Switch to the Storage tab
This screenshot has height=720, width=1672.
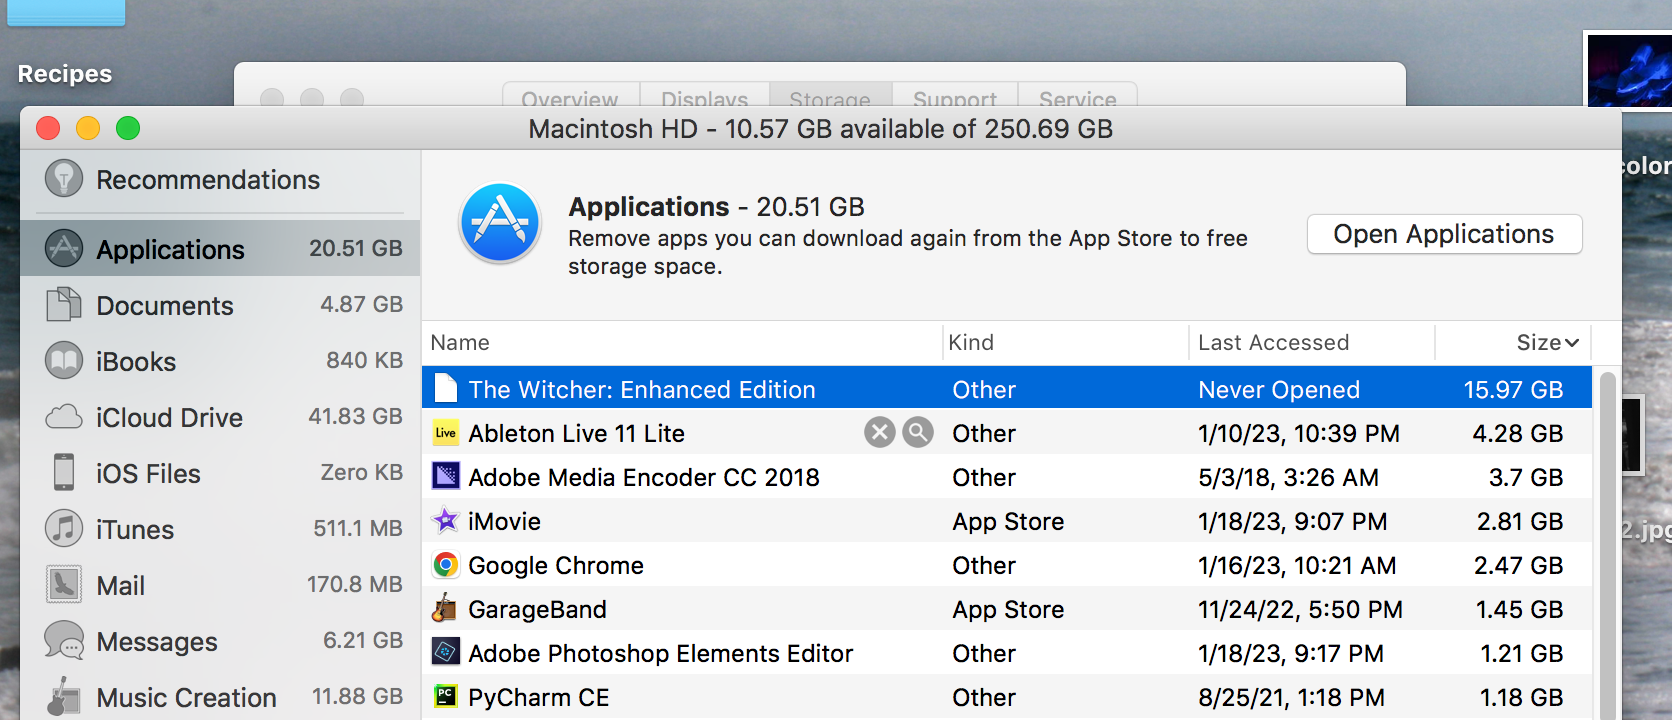[x=829, y=98]
